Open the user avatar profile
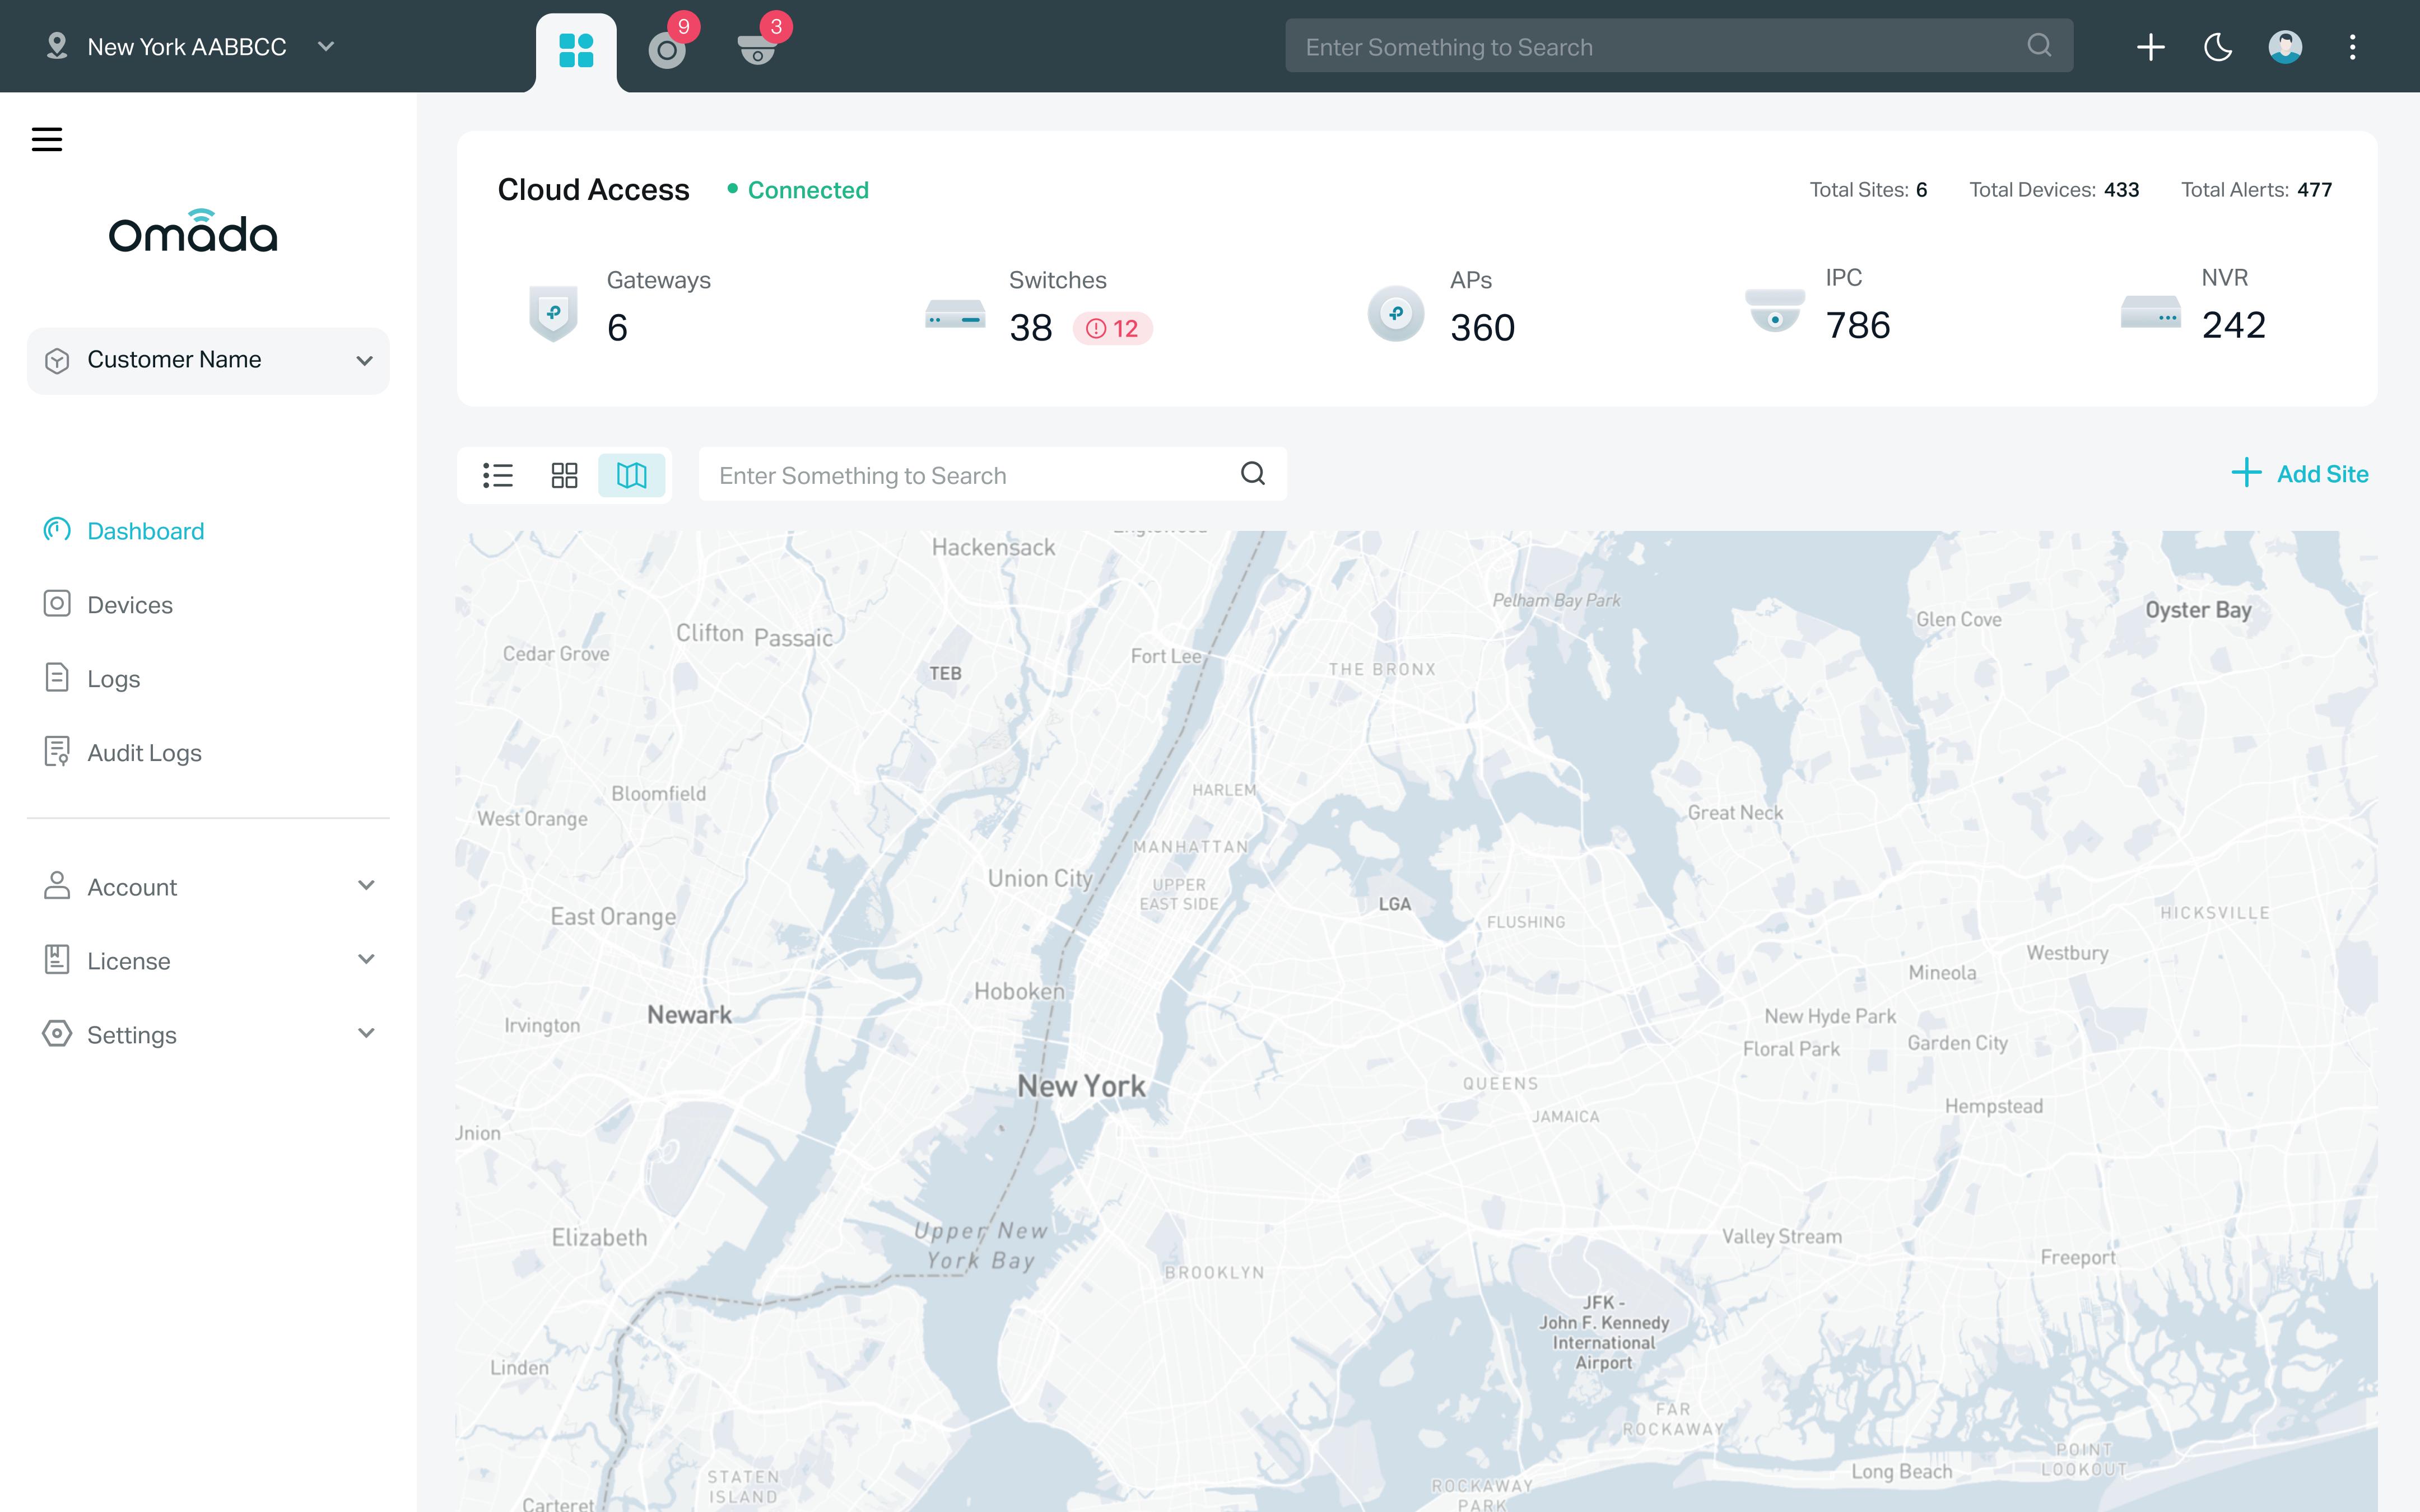Screen dimensions: 2420x1512 click(2284, 47)
